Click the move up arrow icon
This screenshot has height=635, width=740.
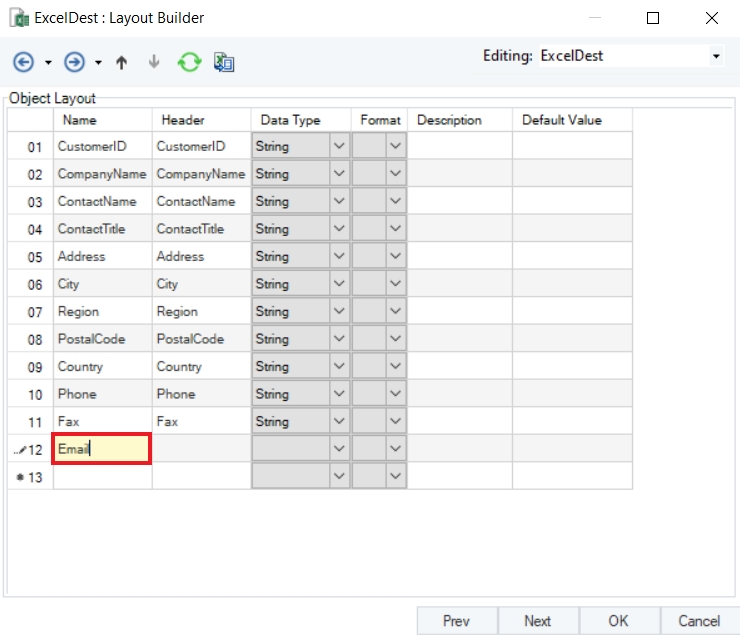pyautogui.click(x=122, y=62)
